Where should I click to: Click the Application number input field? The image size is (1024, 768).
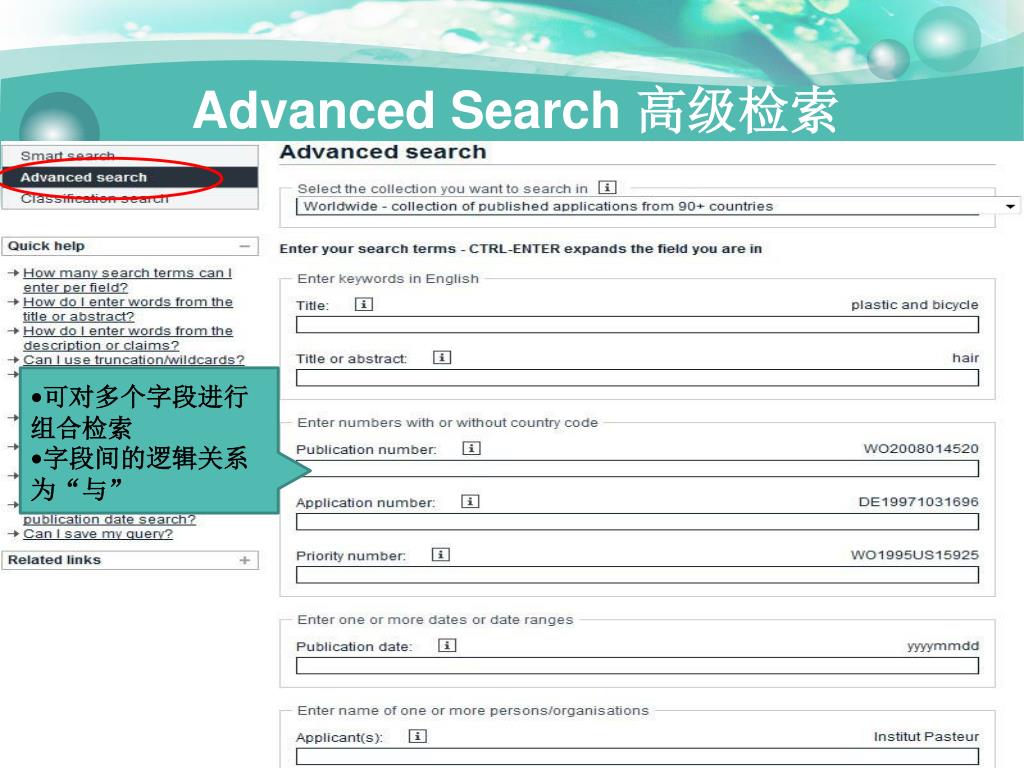click(x=637, y=522)
